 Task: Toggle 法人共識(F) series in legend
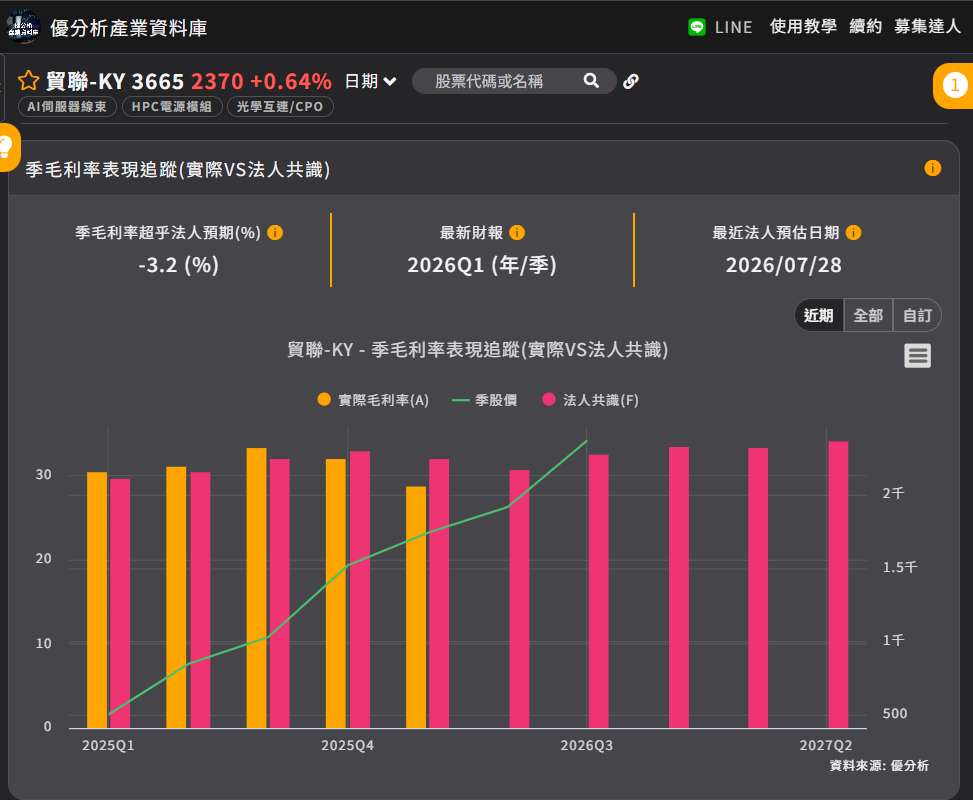point(590,400)
